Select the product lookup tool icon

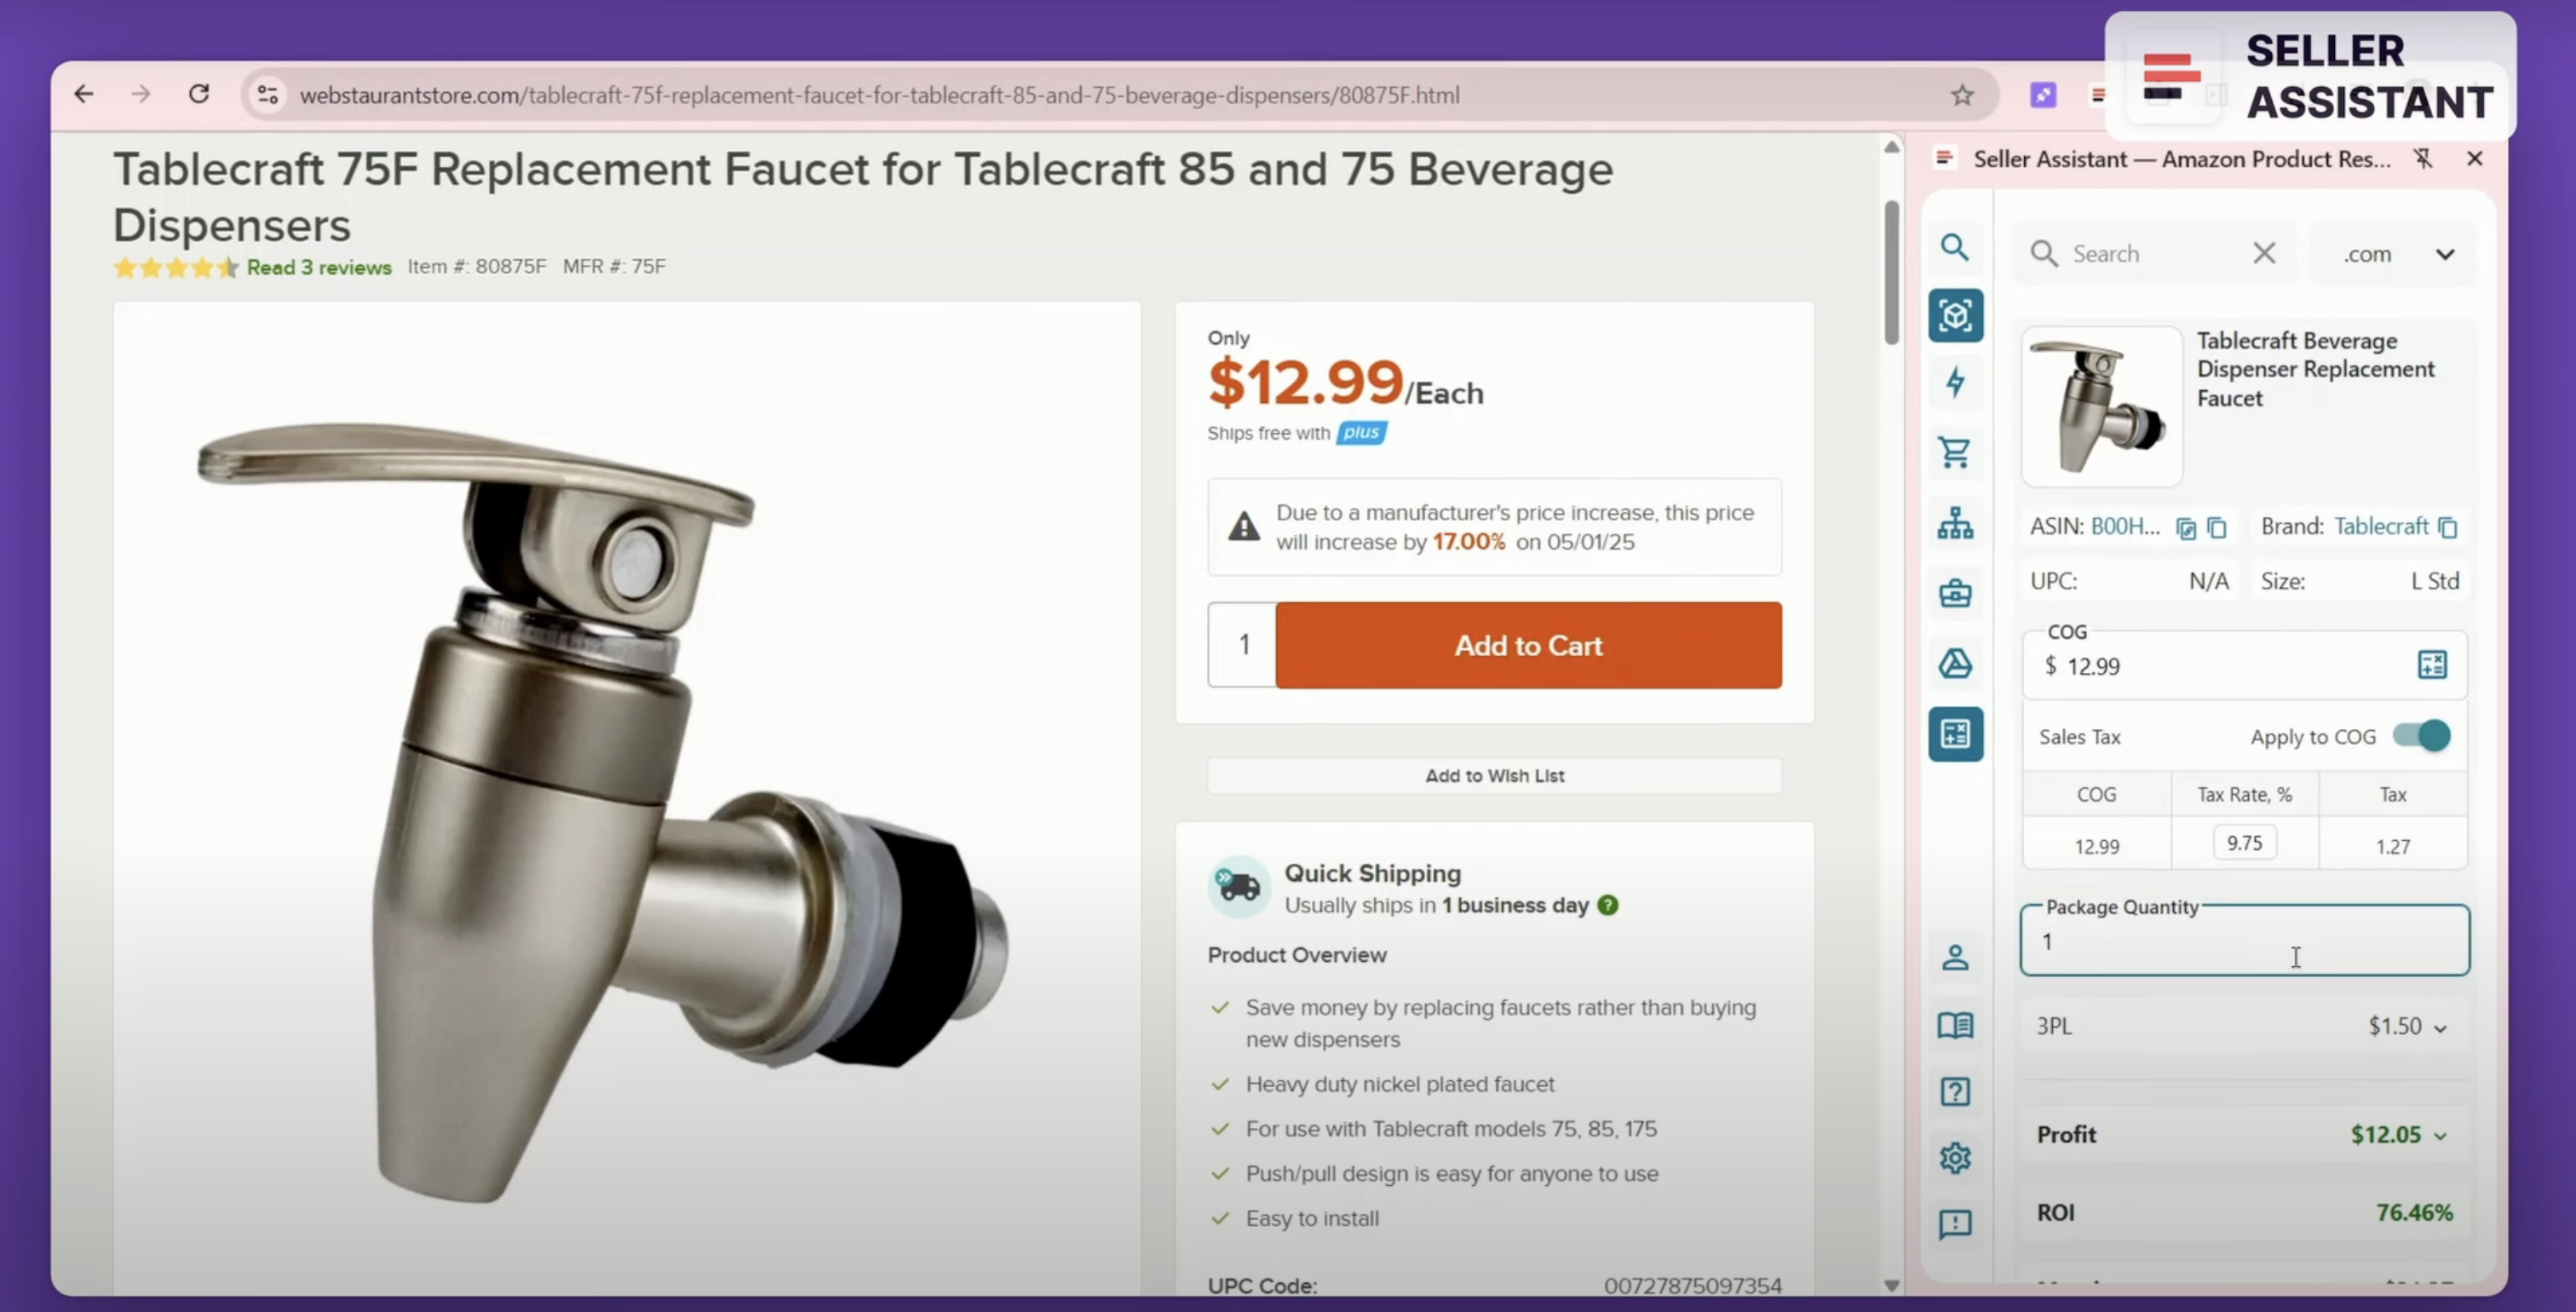tap(1956, 315)
